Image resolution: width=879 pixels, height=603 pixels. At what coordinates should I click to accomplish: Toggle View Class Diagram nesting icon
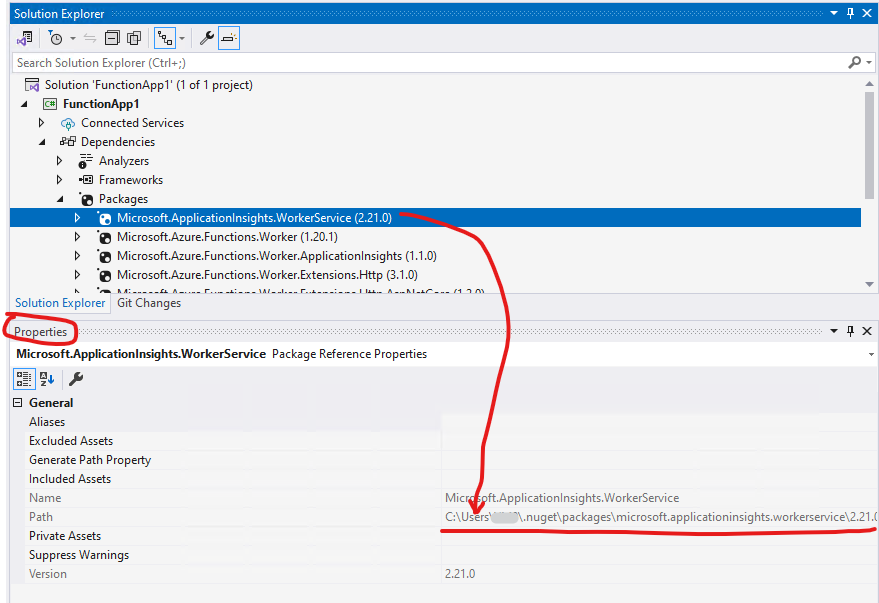(165, 38)
